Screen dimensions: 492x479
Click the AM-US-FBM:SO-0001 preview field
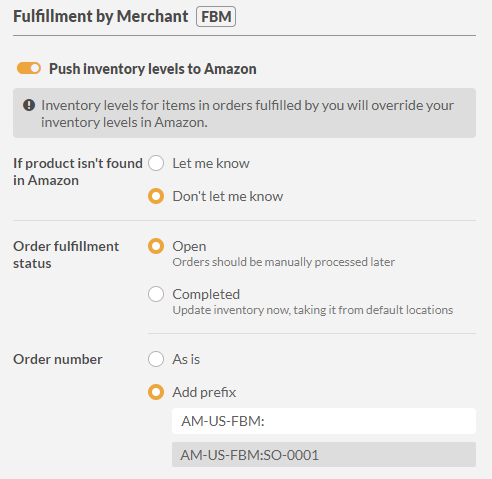324,455
